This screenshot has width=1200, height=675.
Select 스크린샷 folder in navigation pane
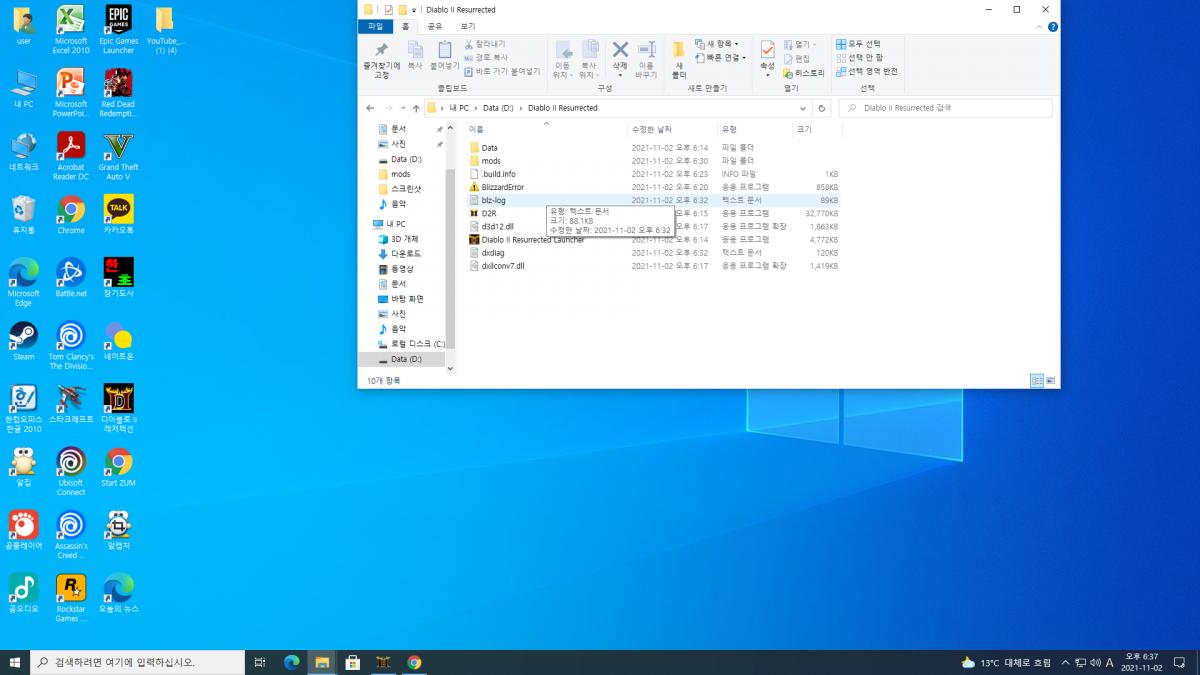tap(406, 188)
